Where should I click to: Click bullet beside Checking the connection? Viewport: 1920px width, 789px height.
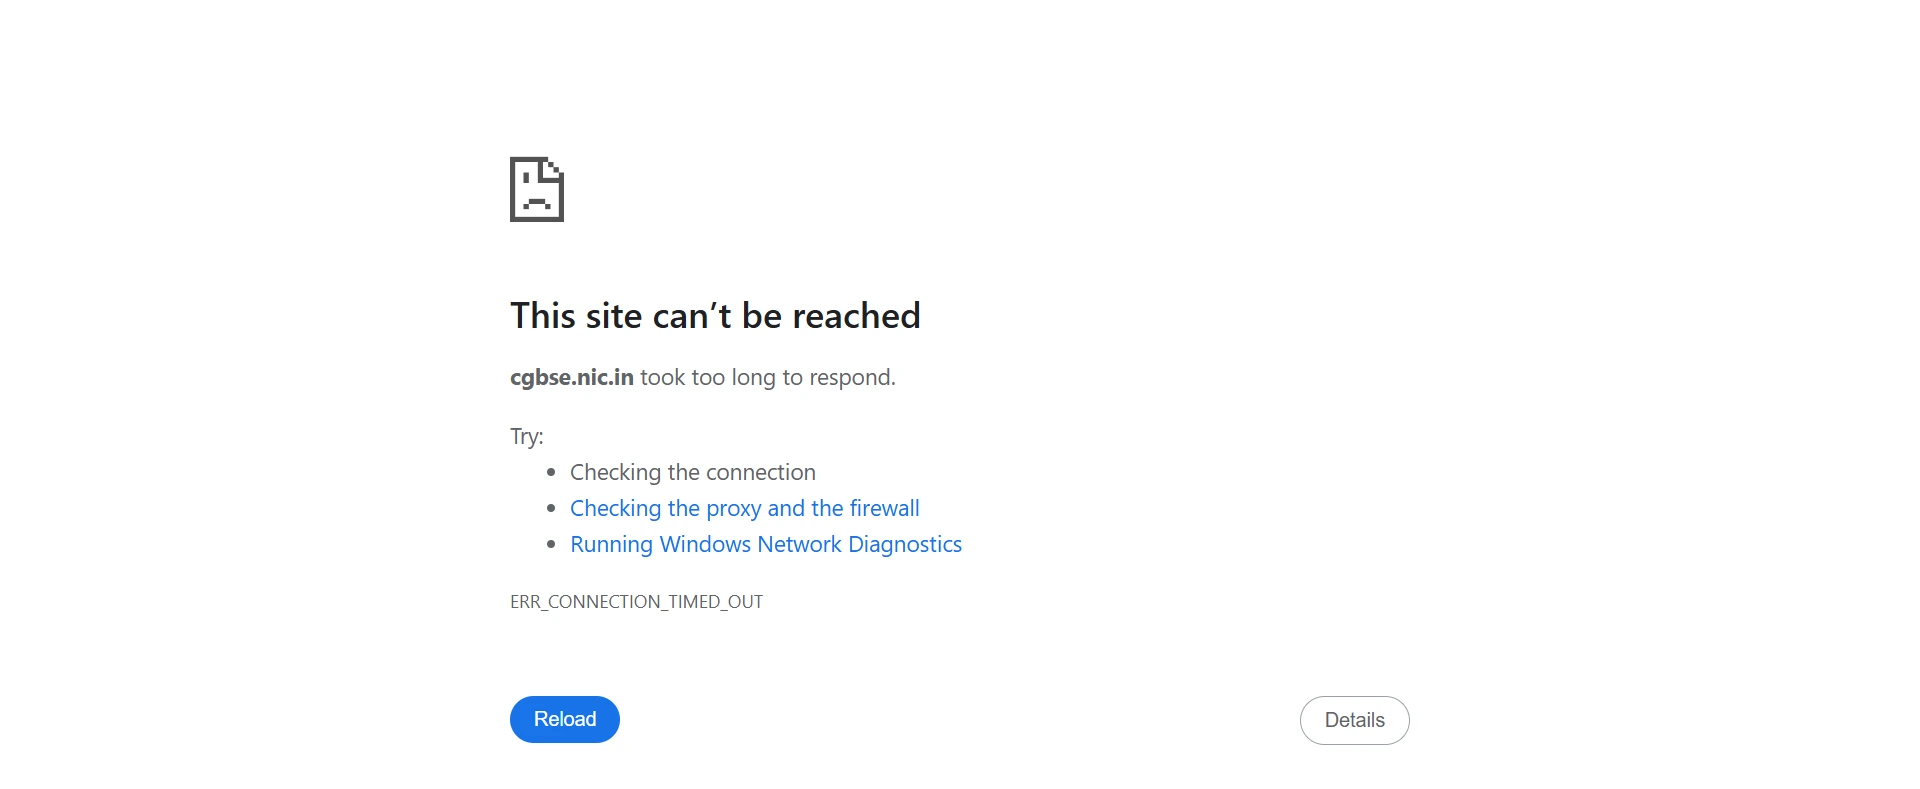pyautogui.click(x=551, y=472)
